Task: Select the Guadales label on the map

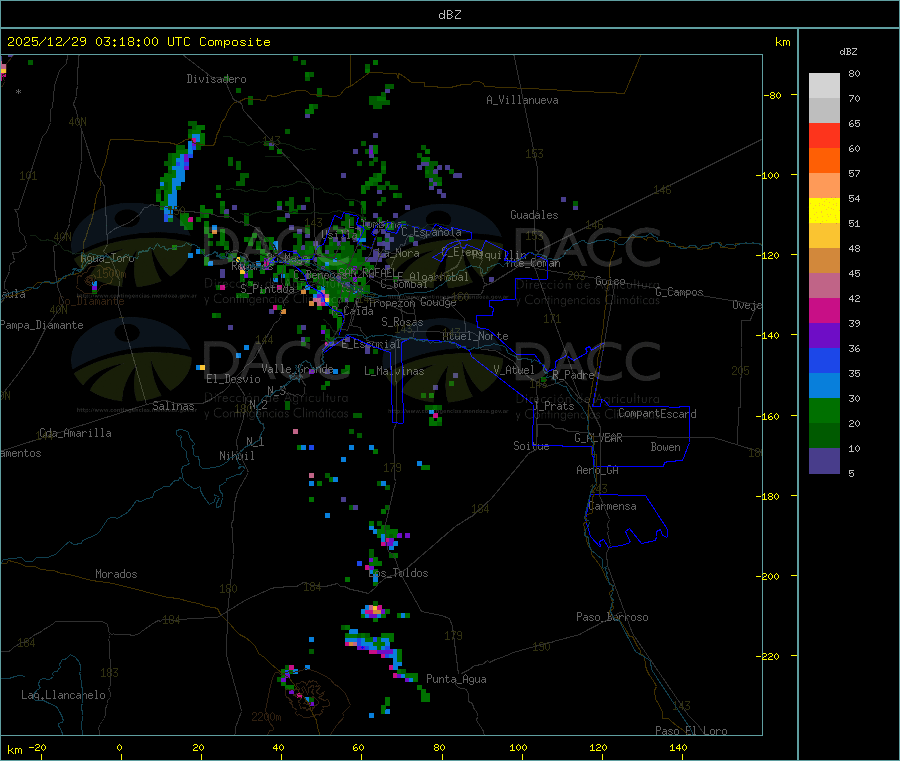Action: tap(534, 215)
